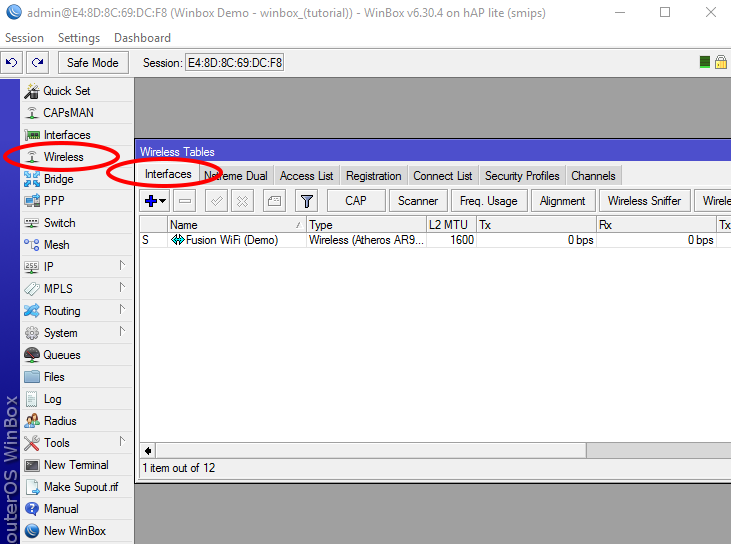The width and height of the screenshot is (731, 544).
Task: Switch to Security Profiles tab
Action: tap(522, 176)
